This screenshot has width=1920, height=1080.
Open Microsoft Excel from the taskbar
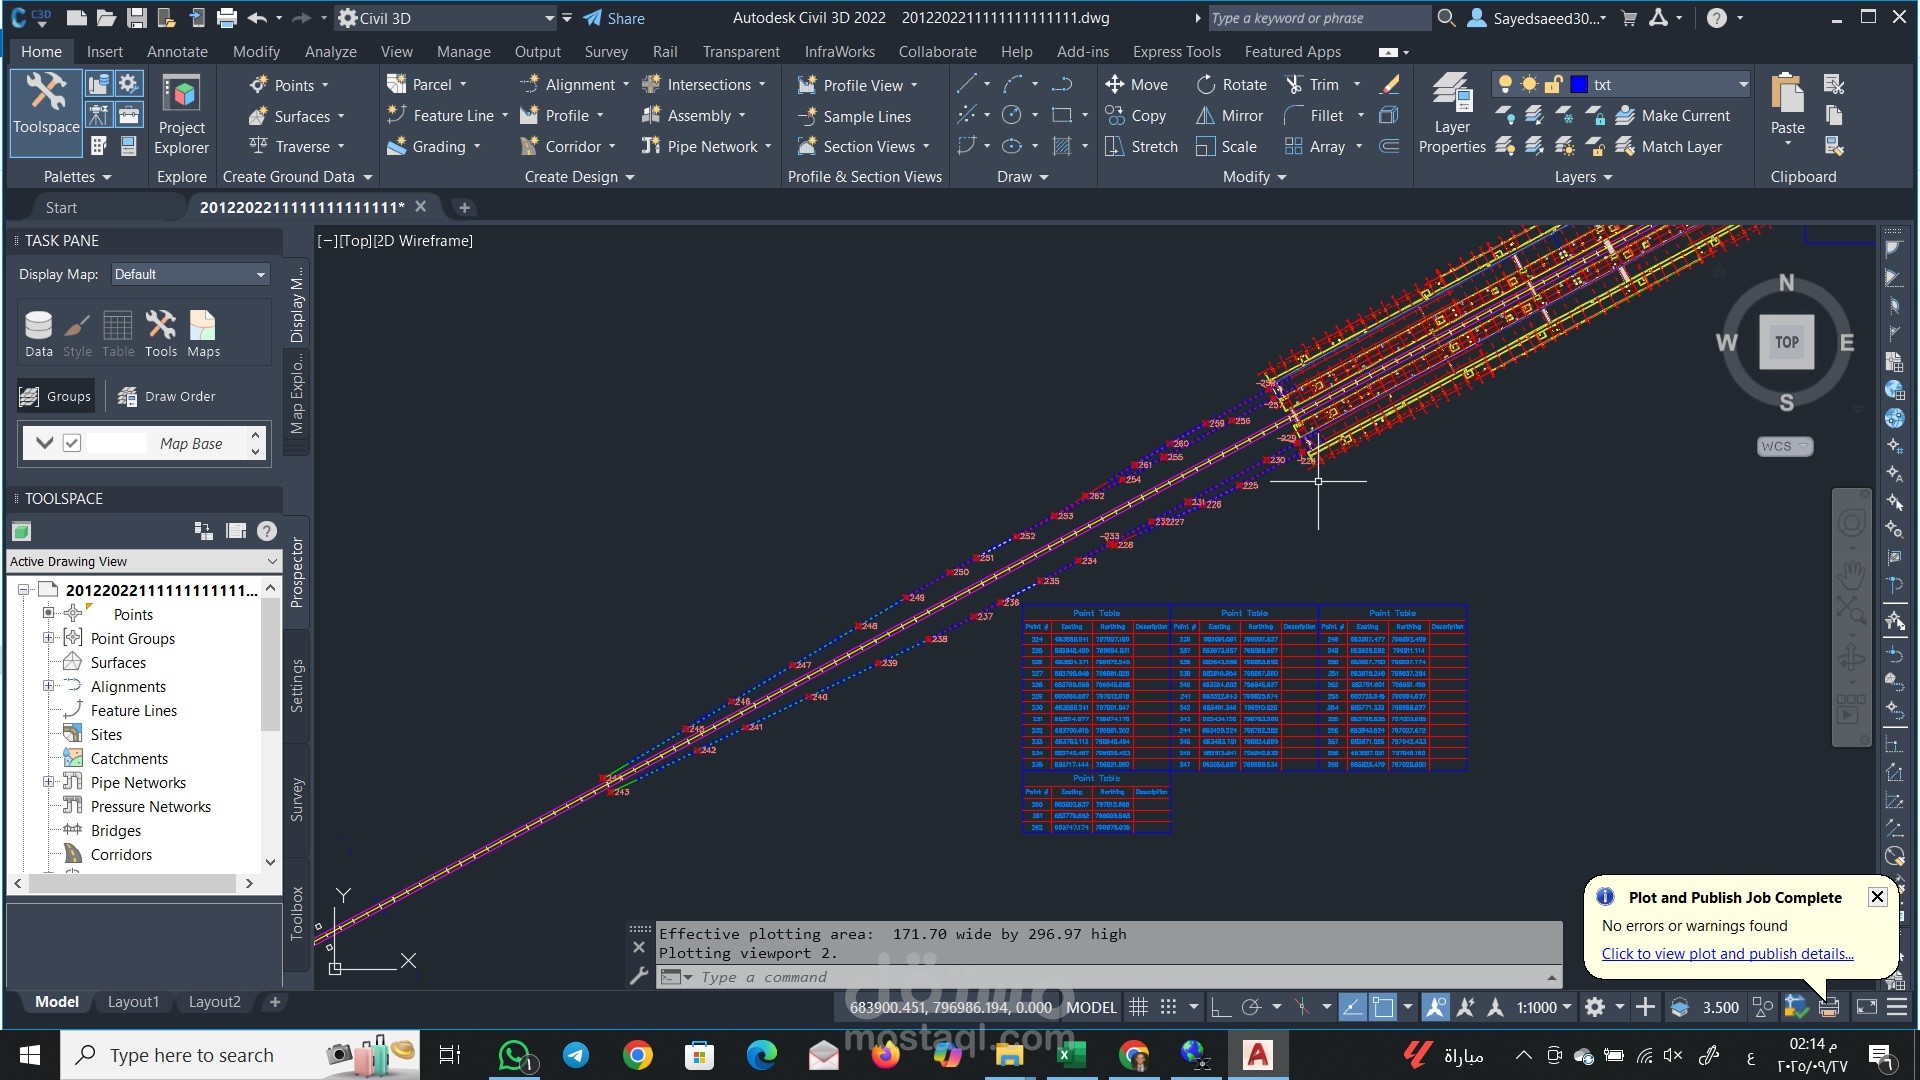click(1072, 1055)
